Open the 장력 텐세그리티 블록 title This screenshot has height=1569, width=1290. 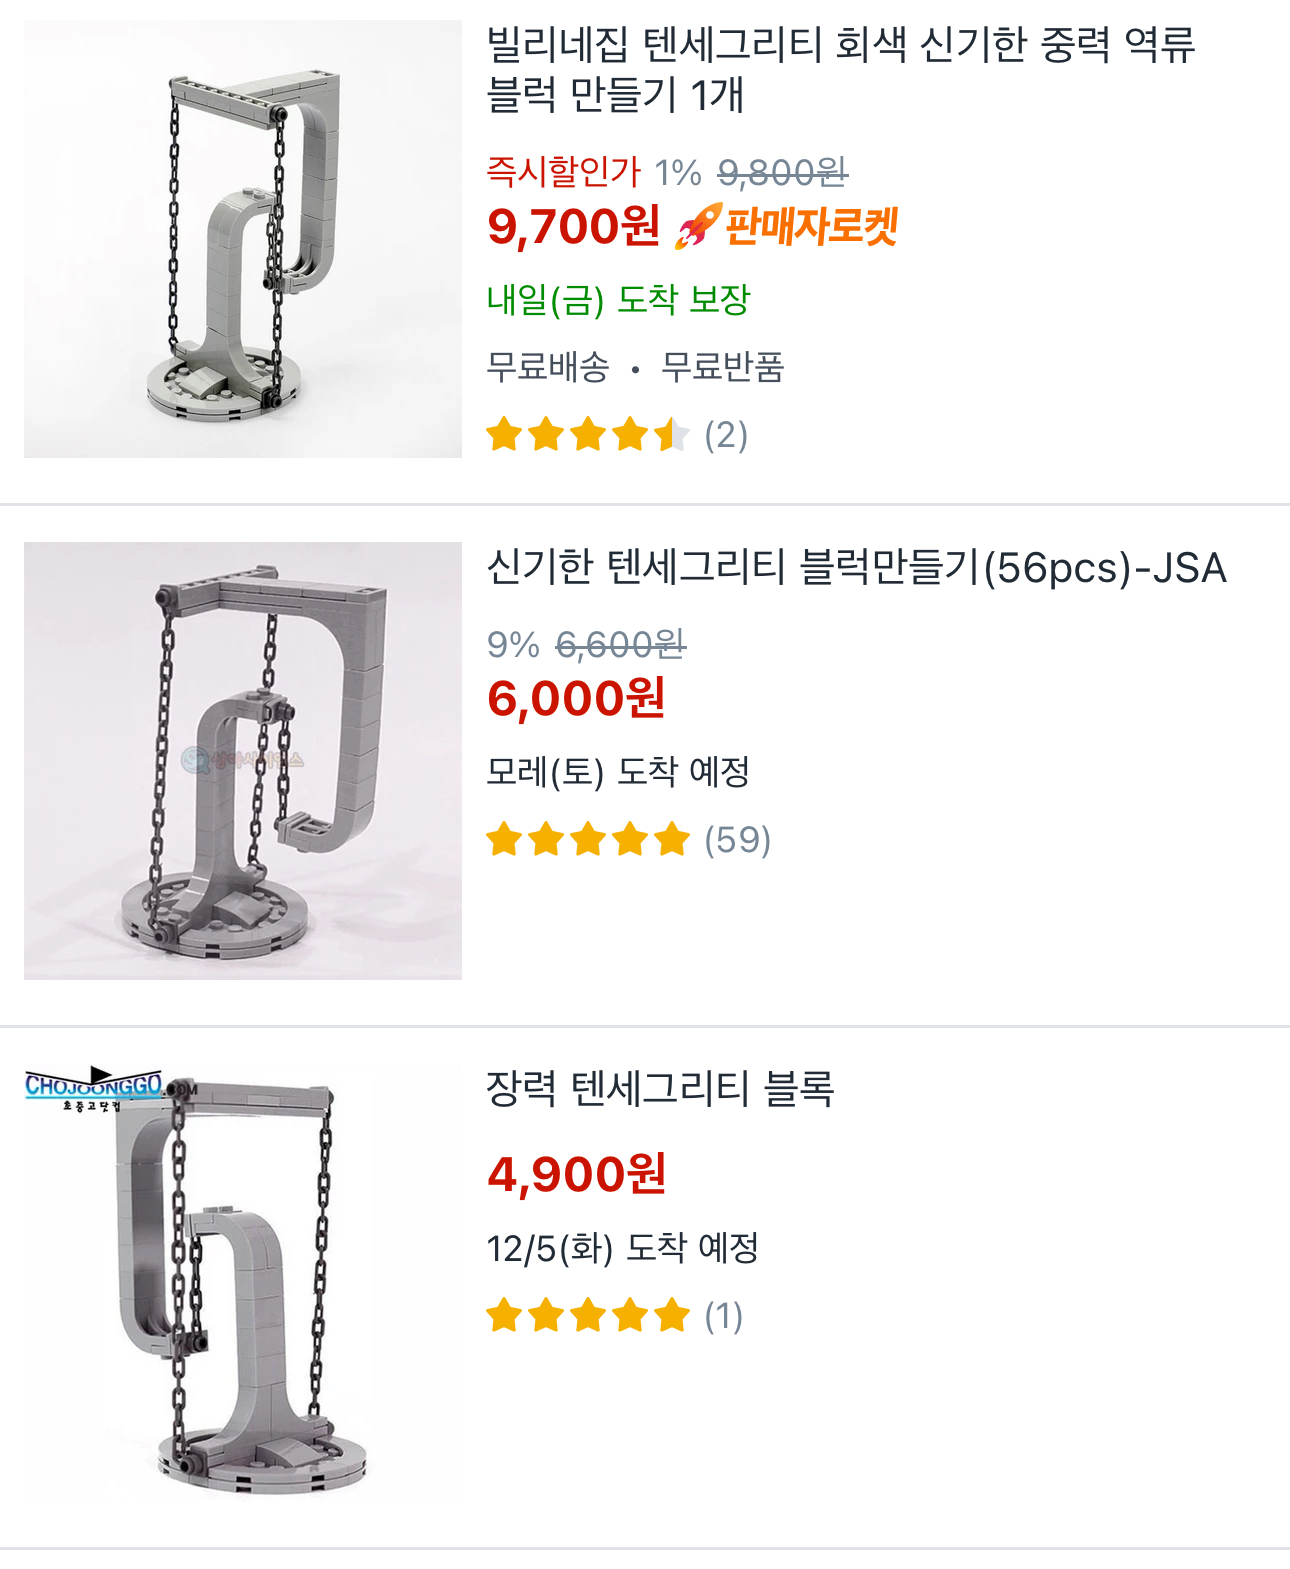[660, 1088]
